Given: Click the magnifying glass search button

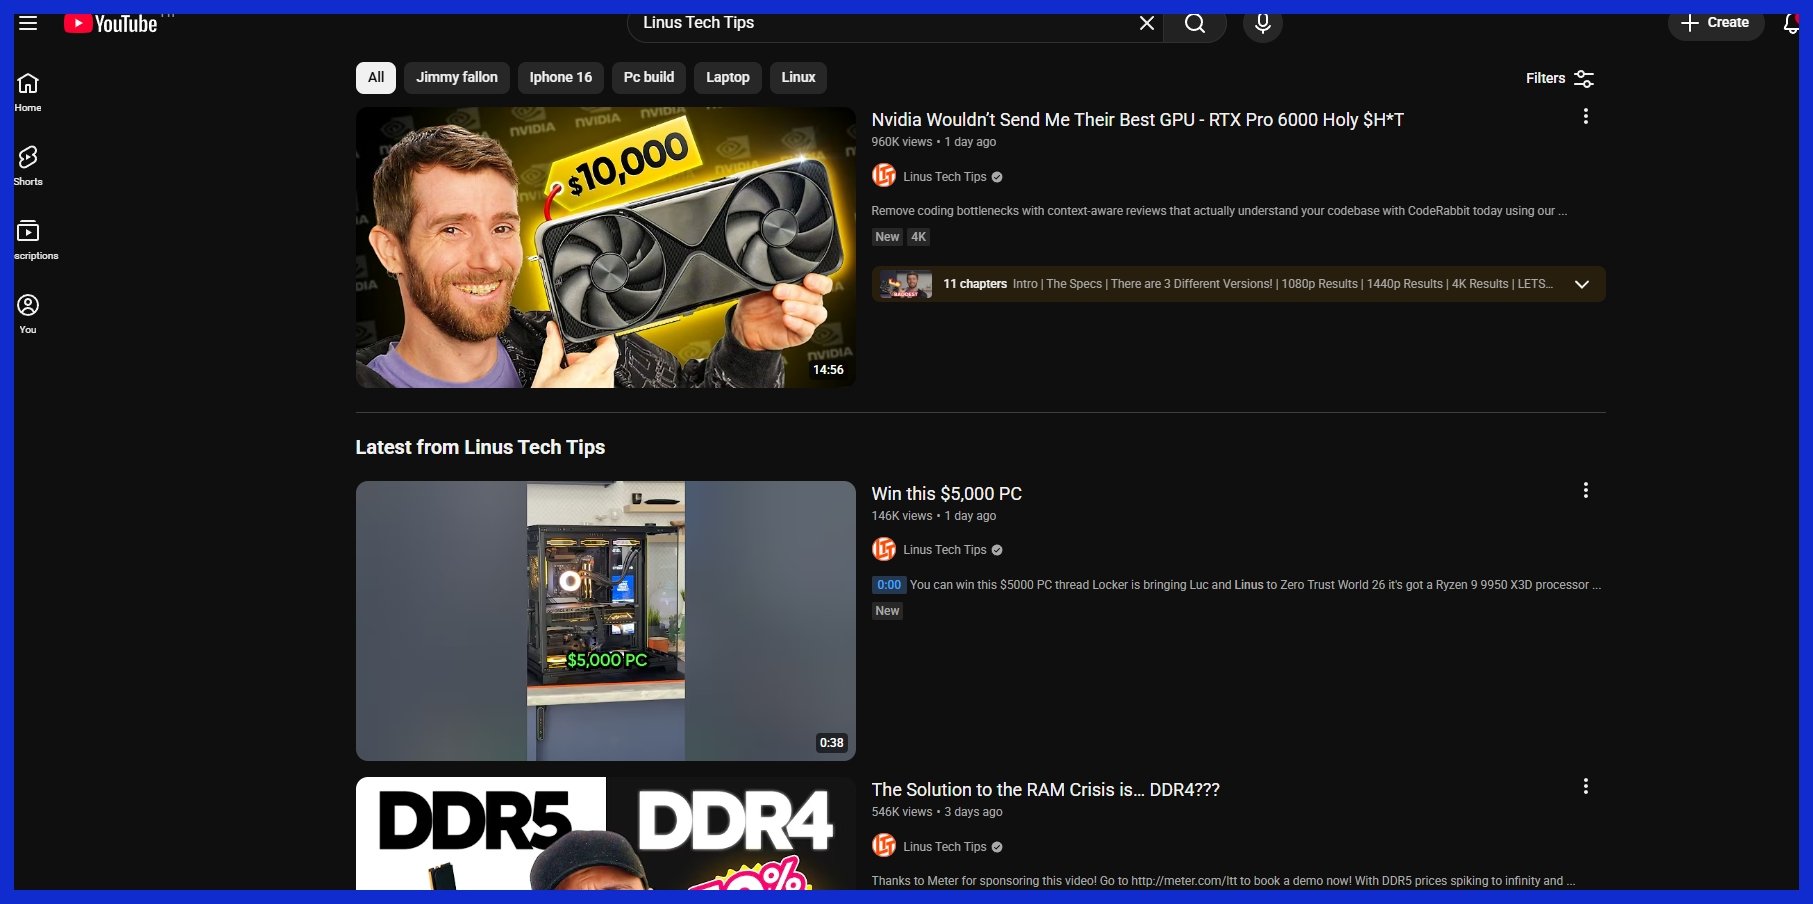Looking at the screenshot, I should tap(1195, 24).
